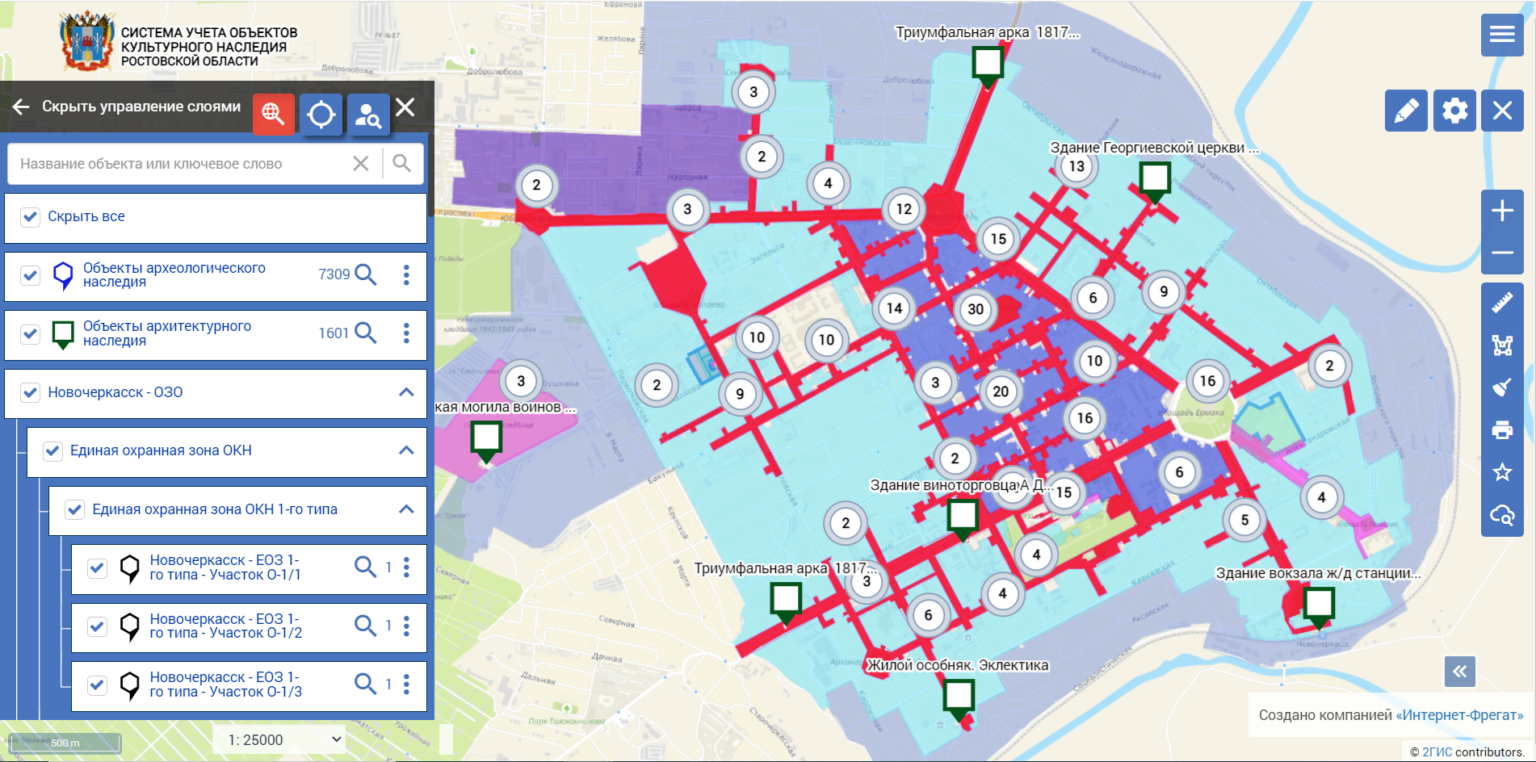The image size is (1536, 762).
Task: Collapse the 'Единая охранная зона ОКН' group
Action: click(x=406, y=450)
